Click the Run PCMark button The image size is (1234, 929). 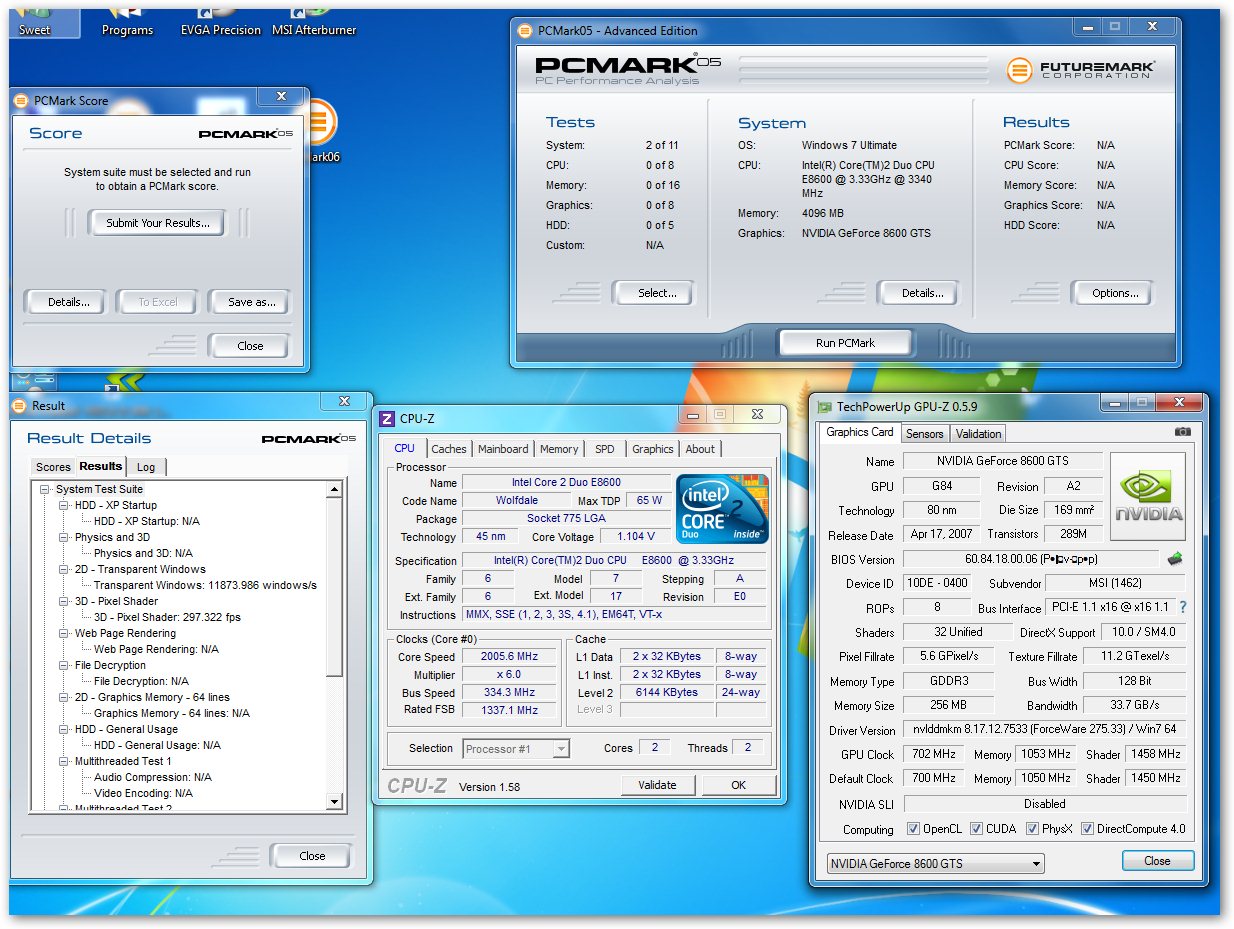point(845,343)
